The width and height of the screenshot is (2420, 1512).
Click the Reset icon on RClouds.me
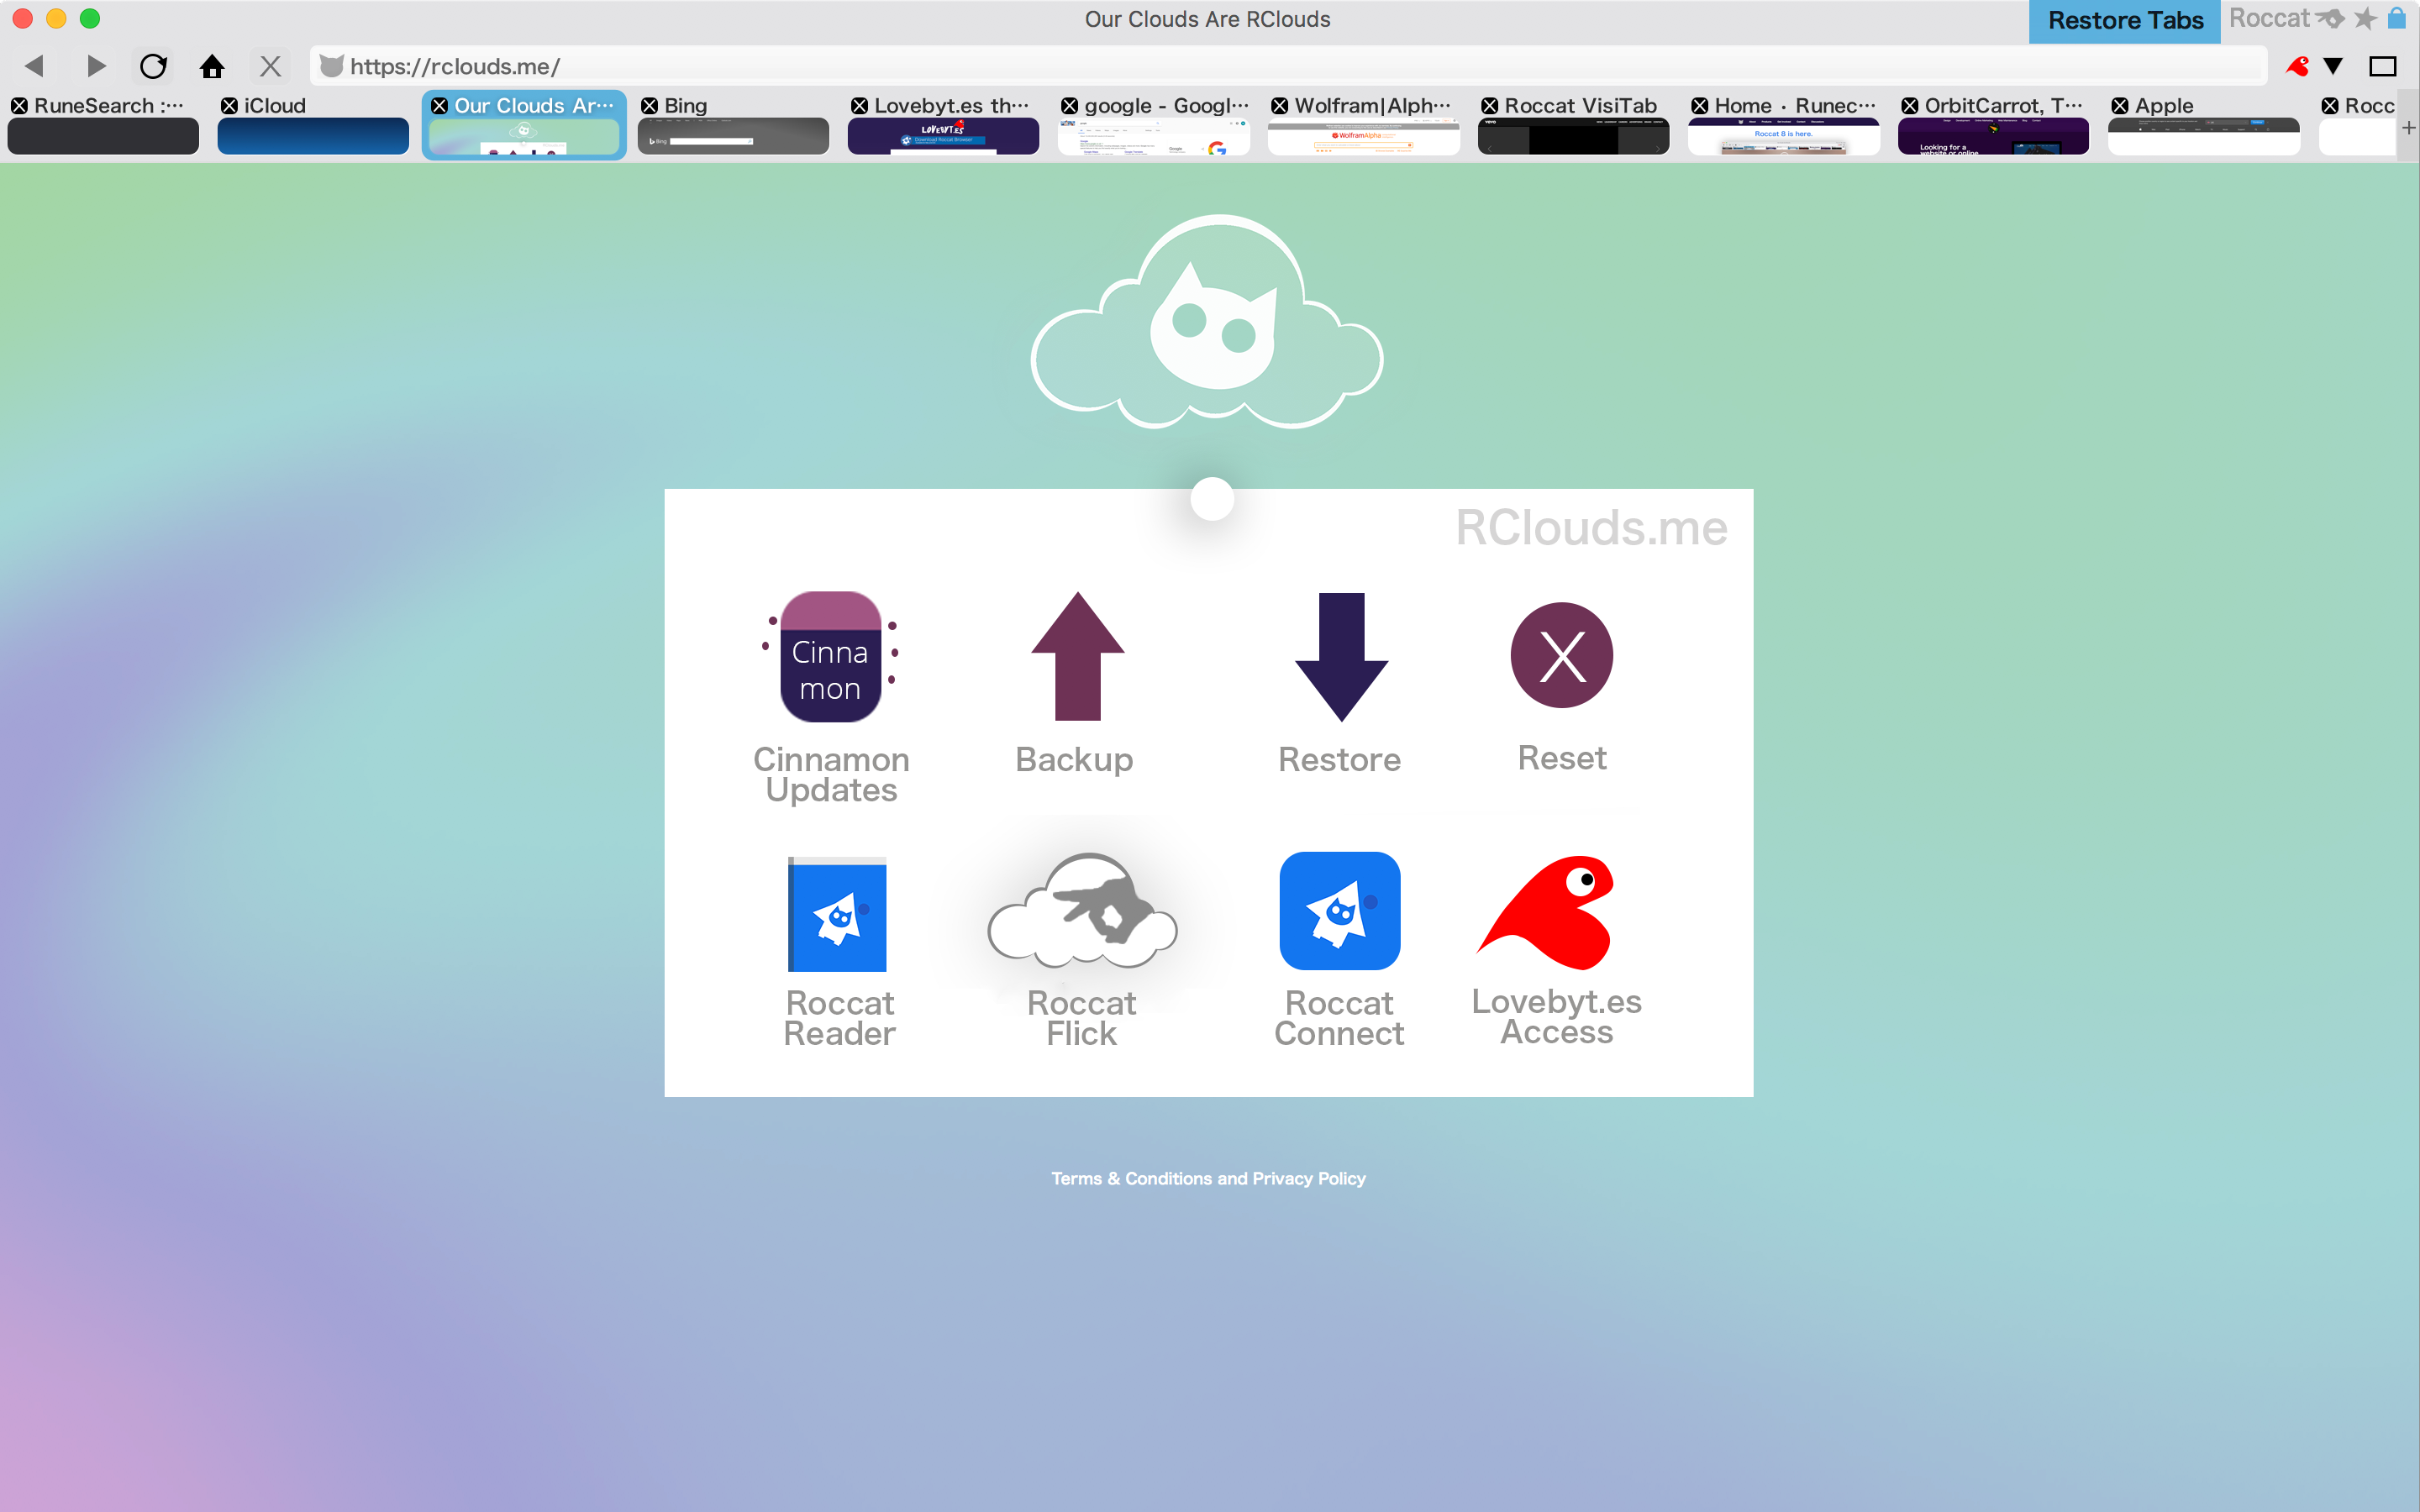(x=1560, y=655)
